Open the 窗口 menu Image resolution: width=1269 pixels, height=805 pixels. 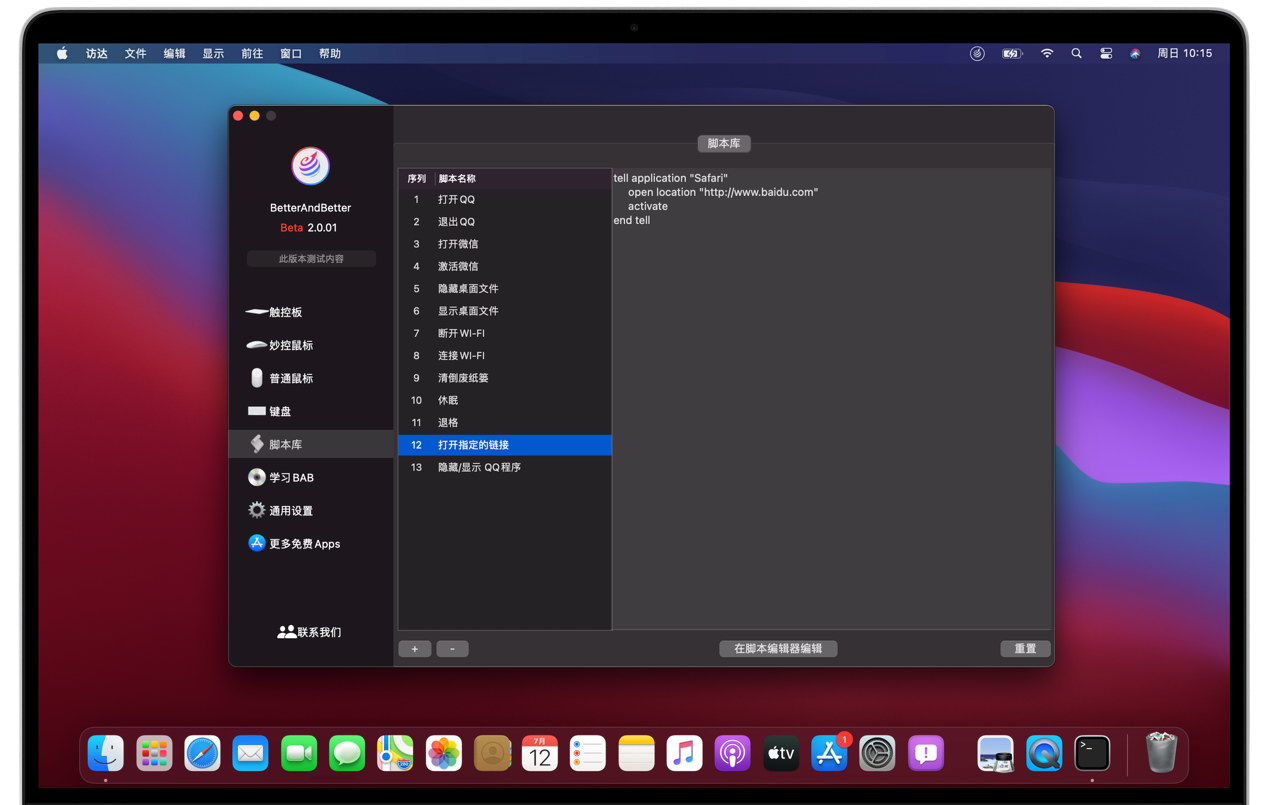(290, 53)
